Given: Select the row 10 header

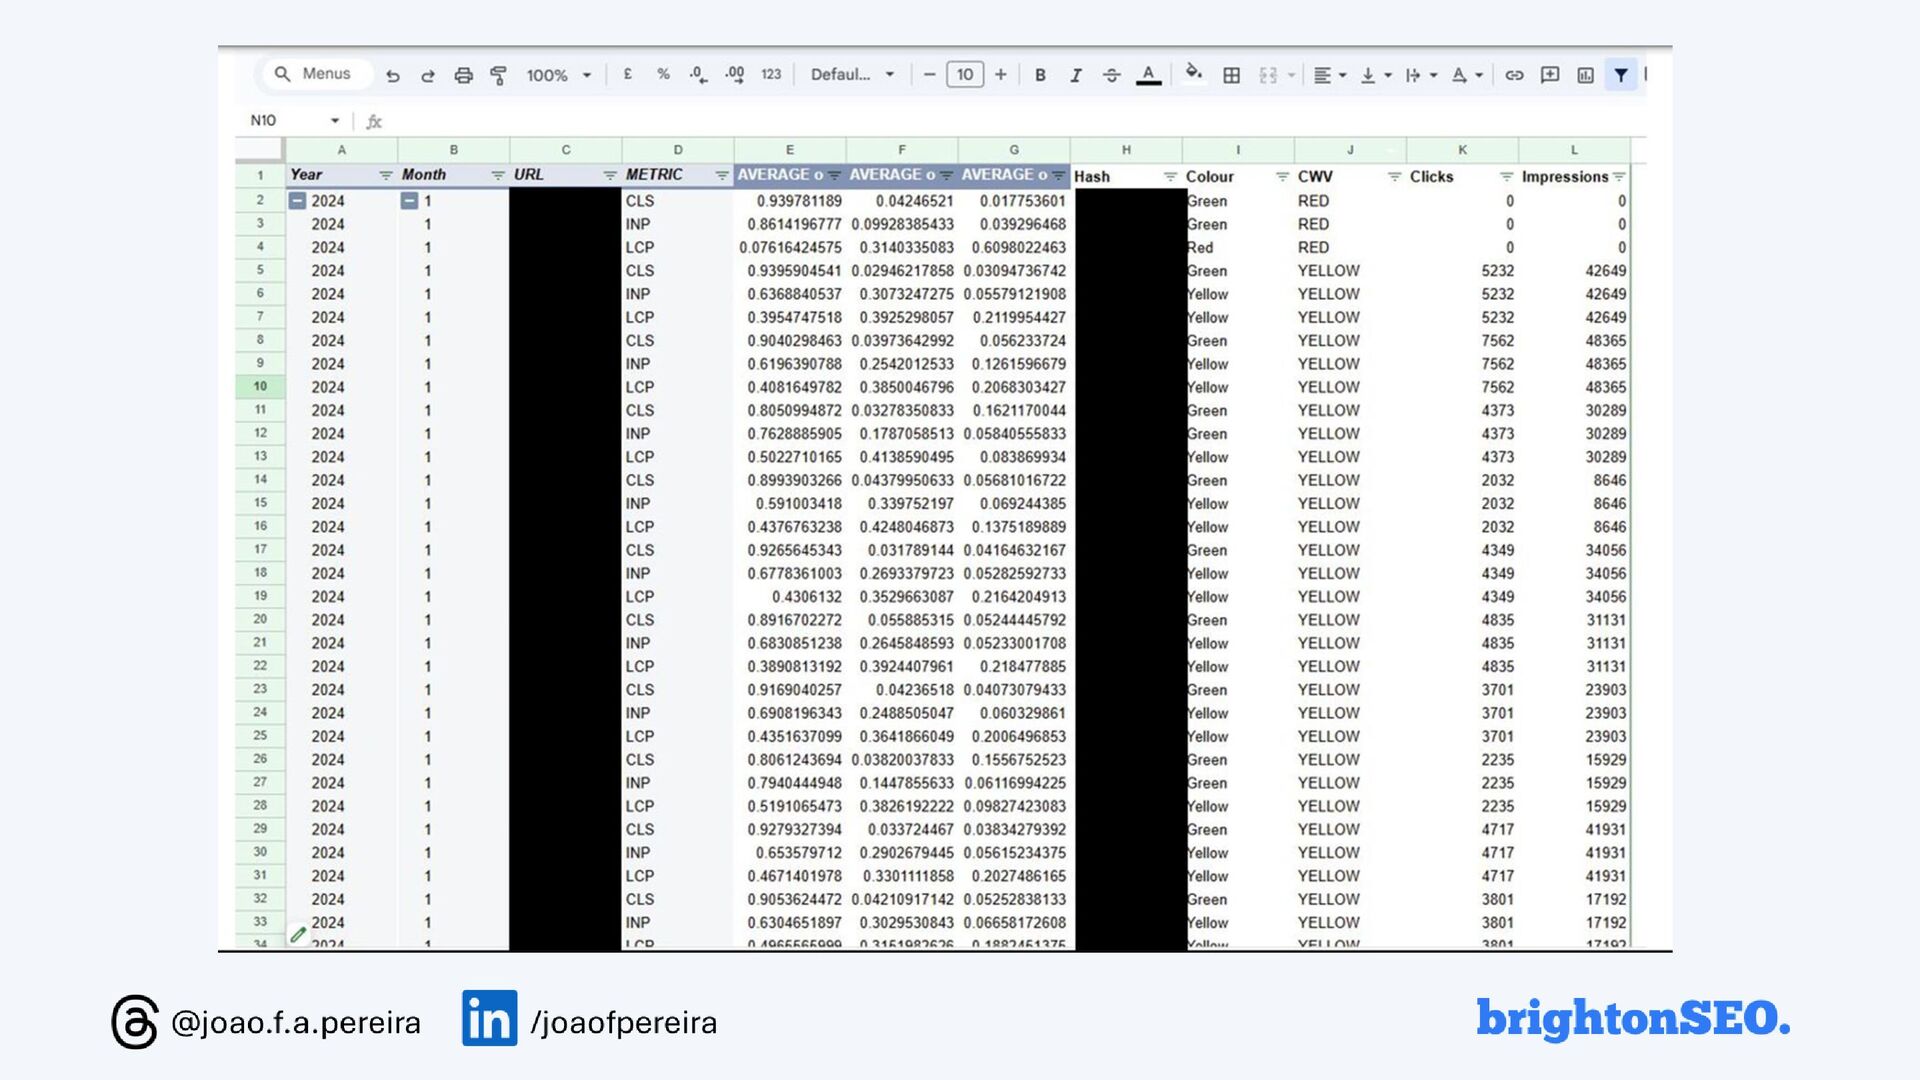Looking at the screenshot, I should click(x=260, y=387).
